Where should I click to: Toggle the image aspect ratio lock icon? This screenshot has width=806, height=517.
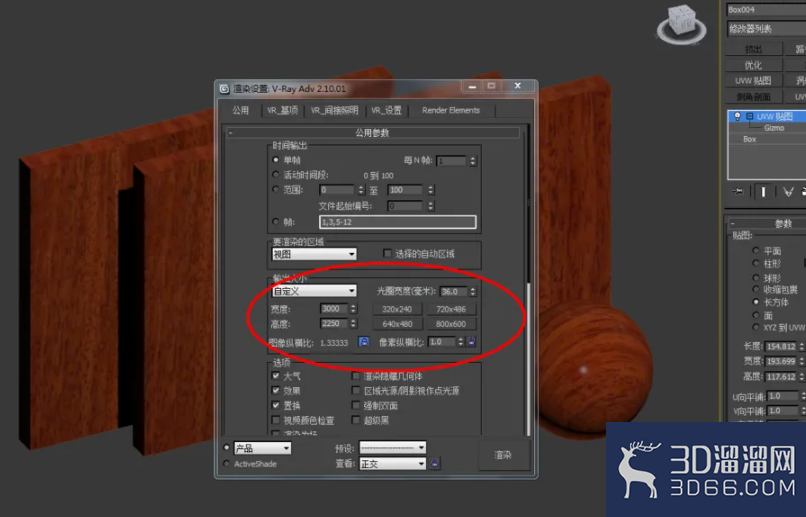[363, 342]
